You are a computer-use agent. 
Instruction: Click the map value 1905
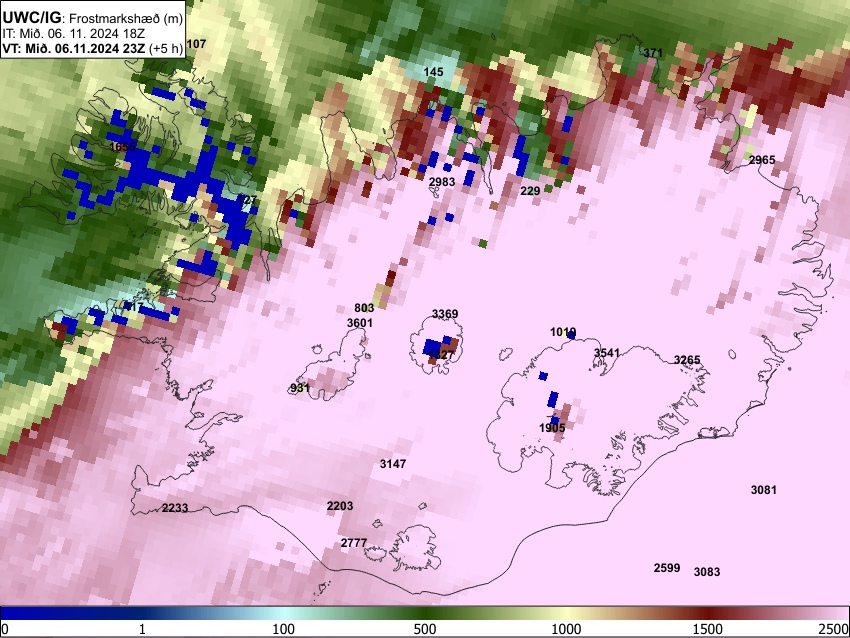coord(552,428)
